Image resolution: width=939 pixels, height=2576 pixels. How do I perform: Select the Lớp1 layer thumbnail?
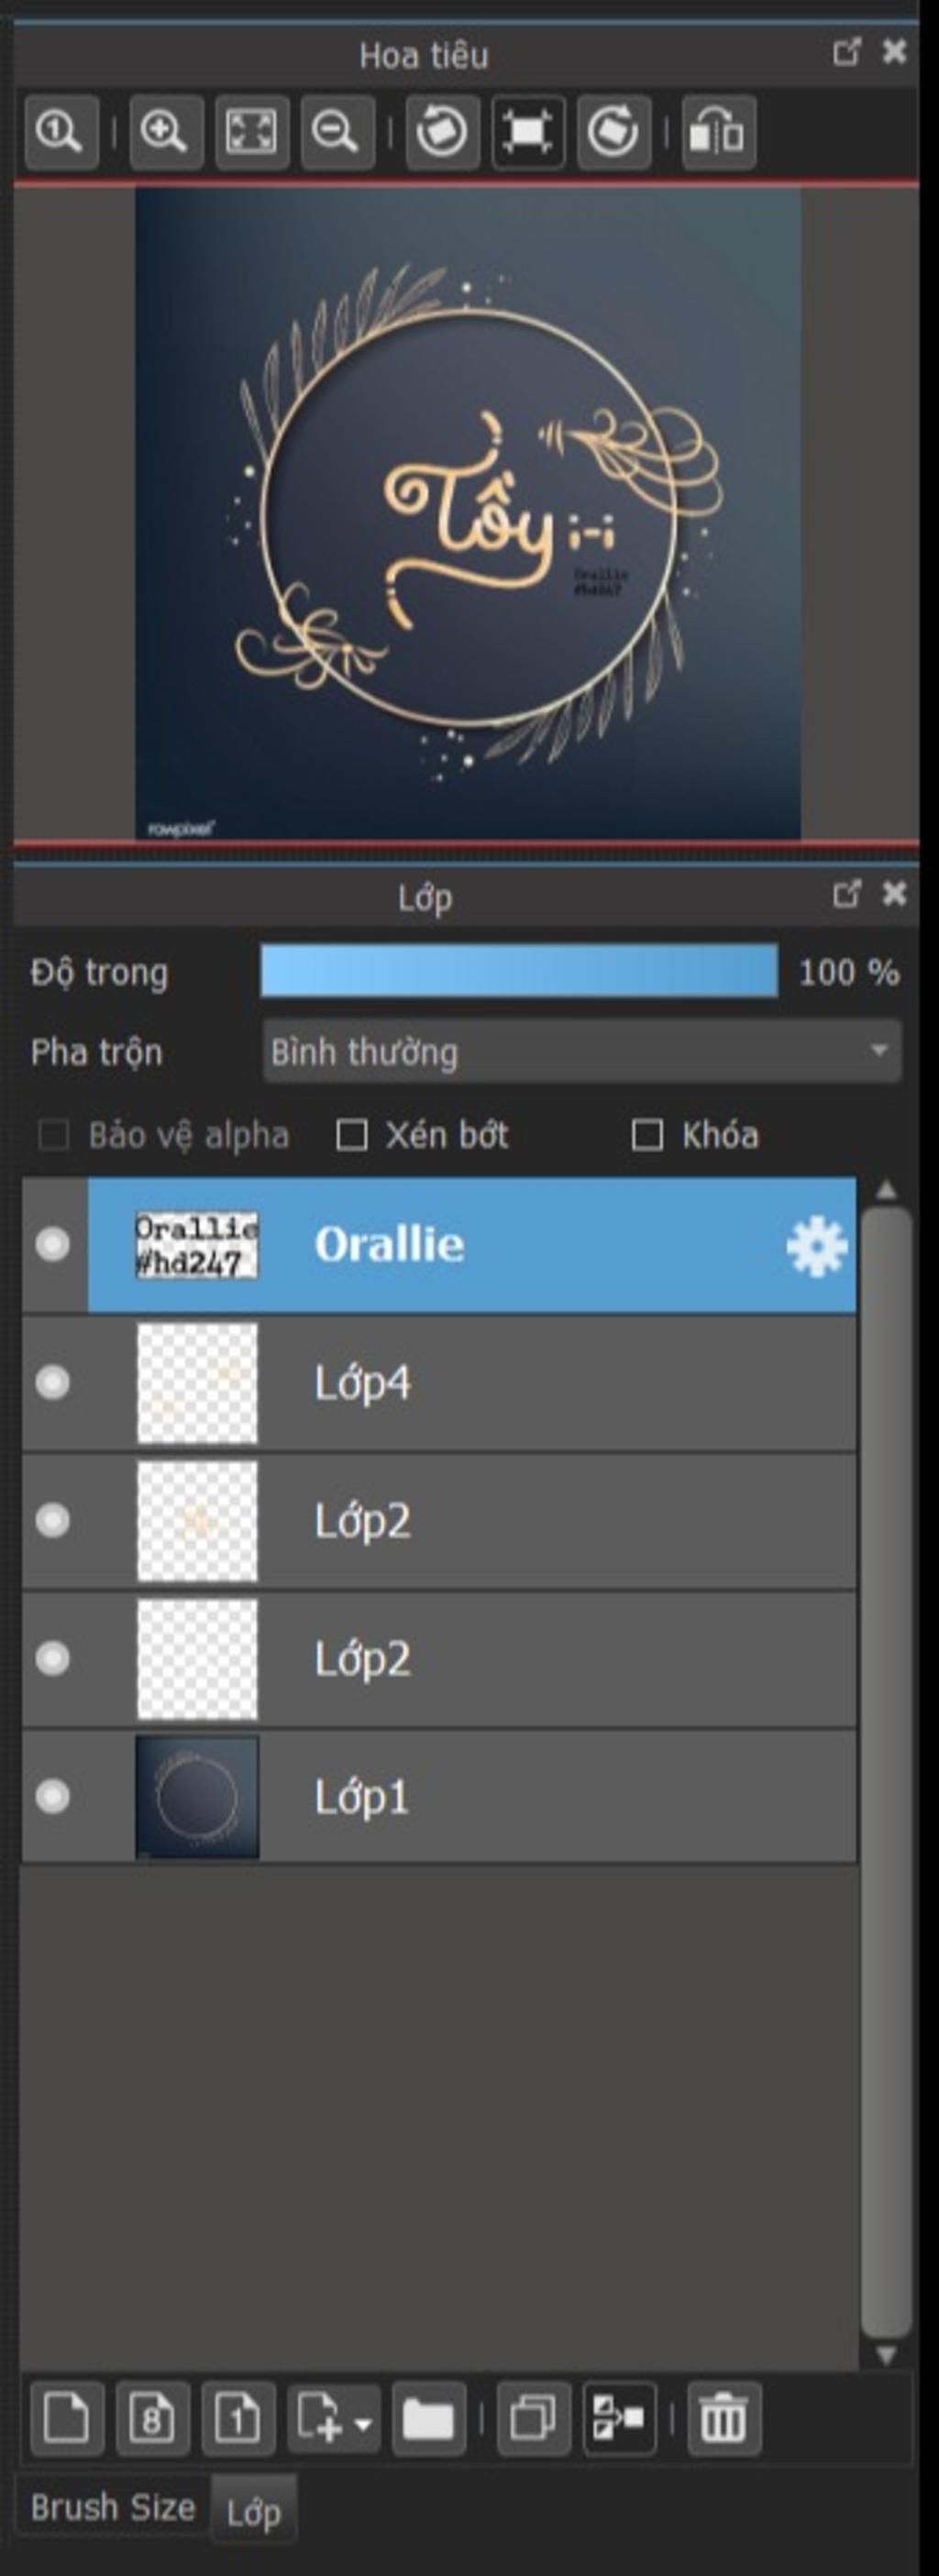click(x=197, y=1797)
